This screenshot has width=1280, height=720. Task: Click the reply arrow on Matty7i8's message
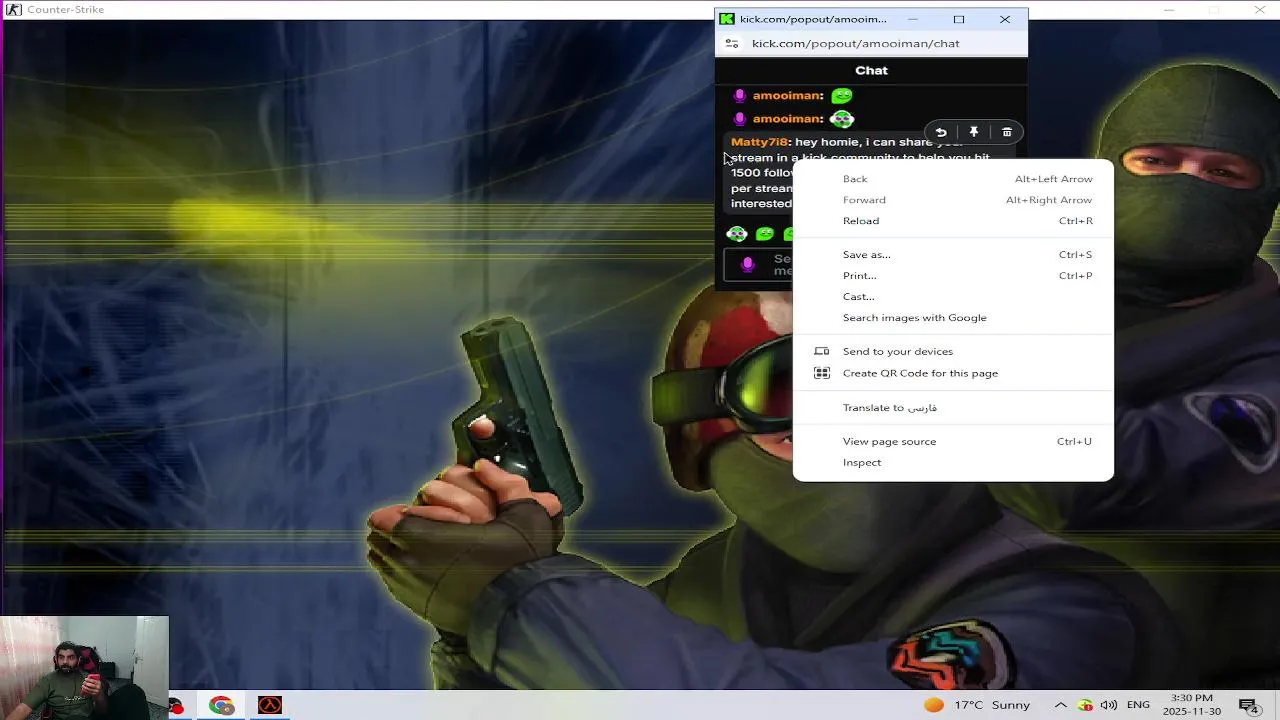[x=941, y=132]
